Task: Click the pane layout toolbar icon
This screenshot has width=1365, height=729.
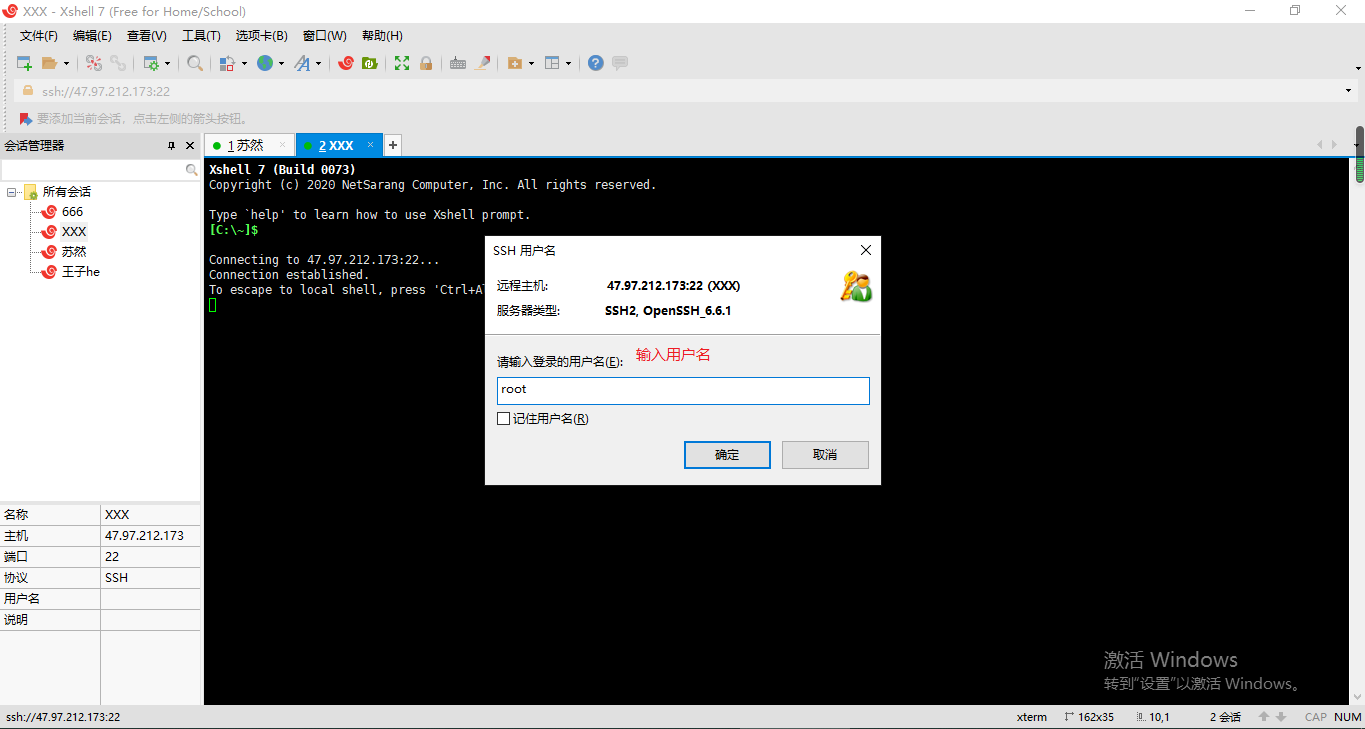Action: [x=552, y=63]
